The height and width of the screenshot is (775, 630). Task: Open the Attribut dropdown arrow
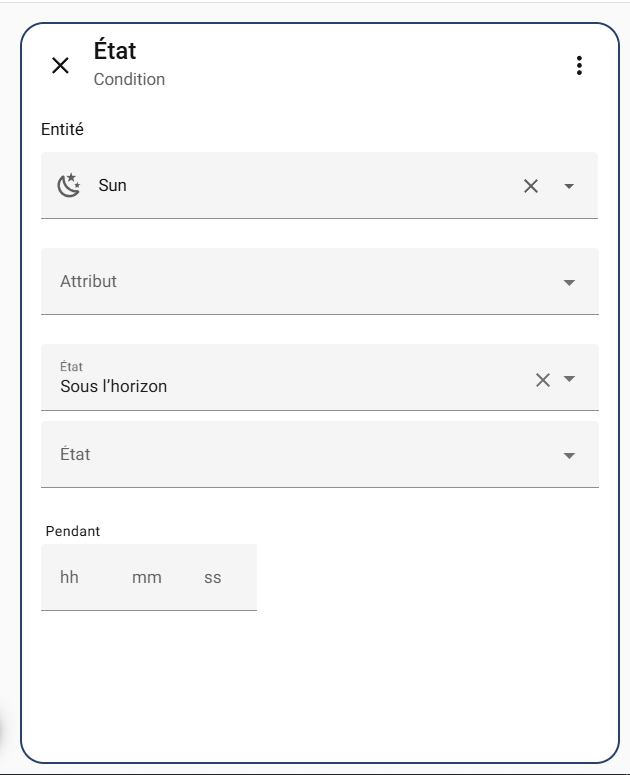coord(569,283)
